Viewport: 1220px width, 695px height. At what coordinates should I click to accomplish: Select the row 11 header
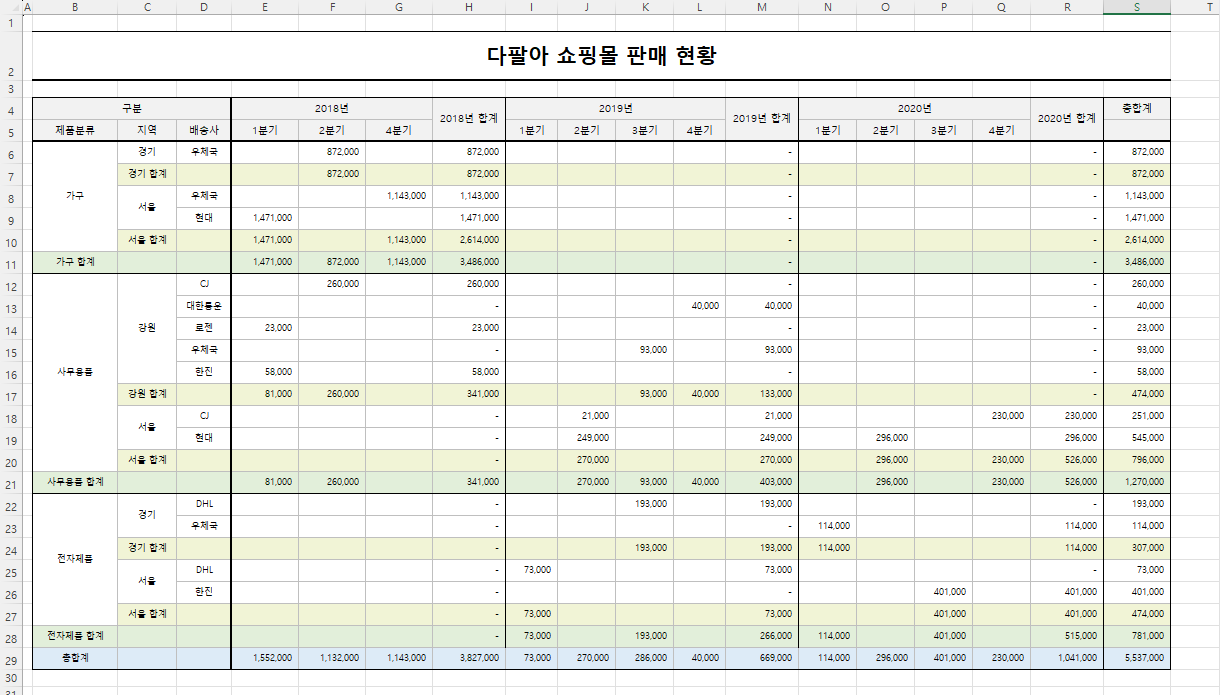10,262
